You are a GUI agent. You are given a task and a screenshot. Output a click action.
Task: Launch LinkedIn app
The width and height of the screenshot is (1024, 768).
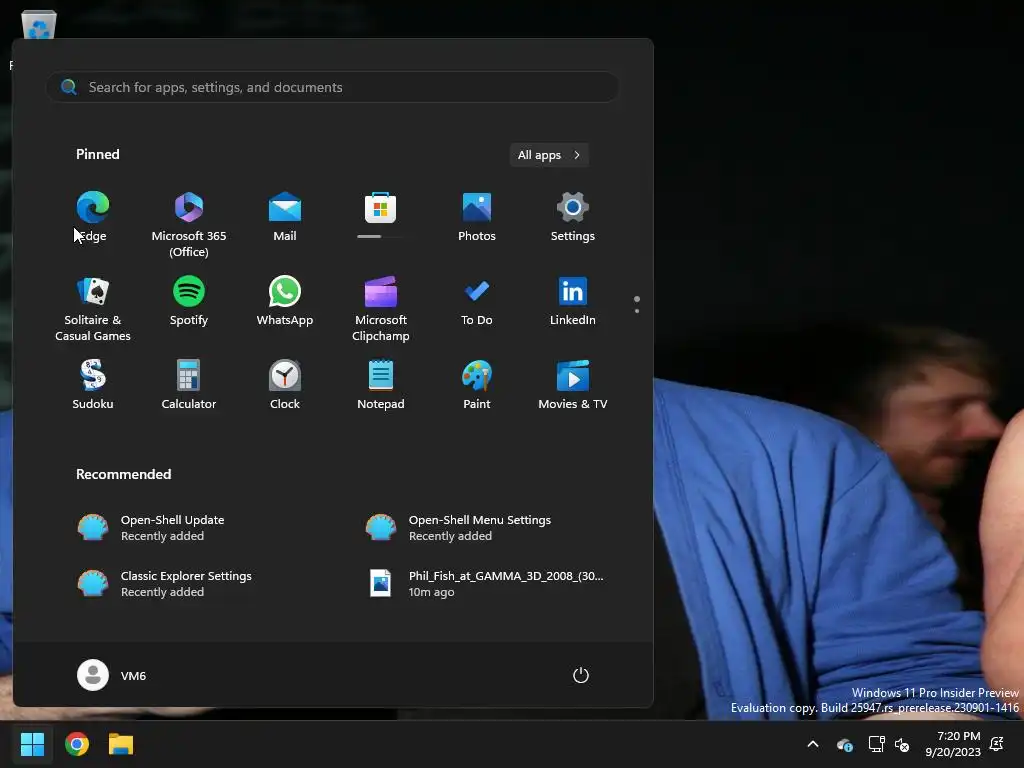[573, 301]
